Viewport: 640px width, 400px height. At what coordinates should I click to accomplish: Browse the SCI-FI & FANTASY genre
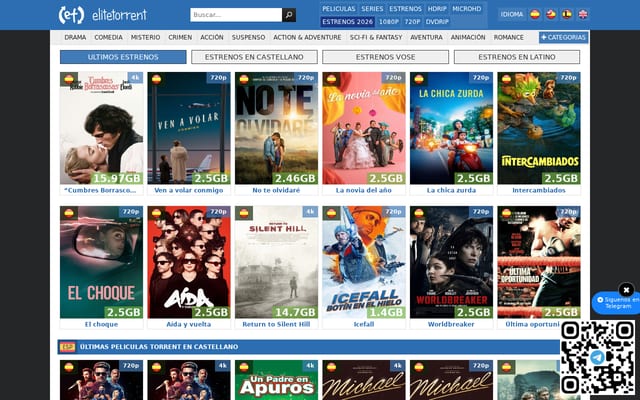tap(376, 37)
